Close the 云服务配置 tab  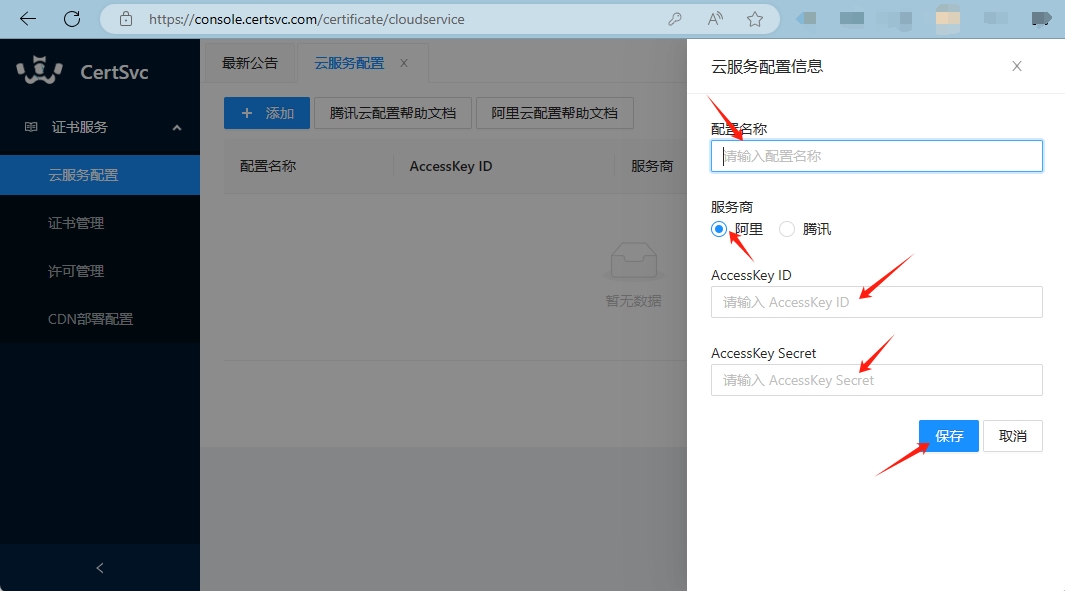pos(404,62)
